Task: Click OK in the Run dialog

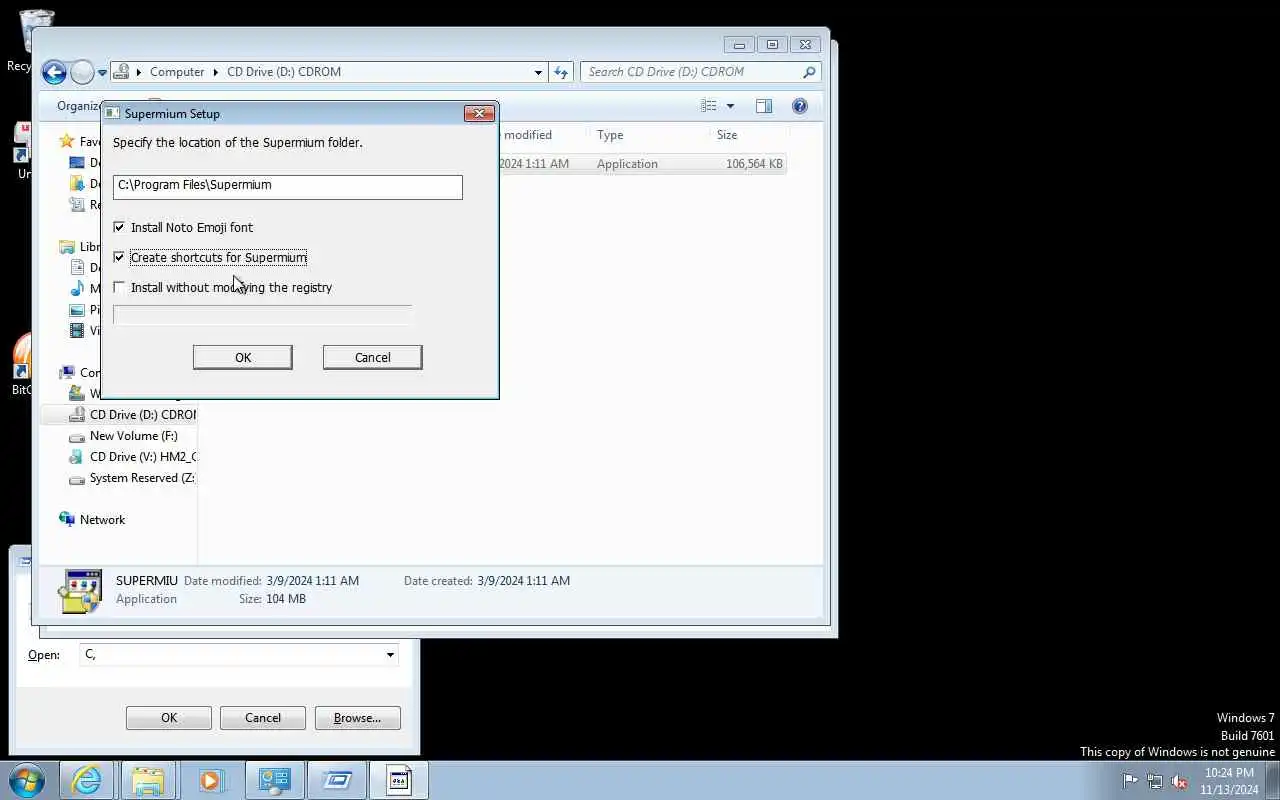Action: click(x=169, y=718)
